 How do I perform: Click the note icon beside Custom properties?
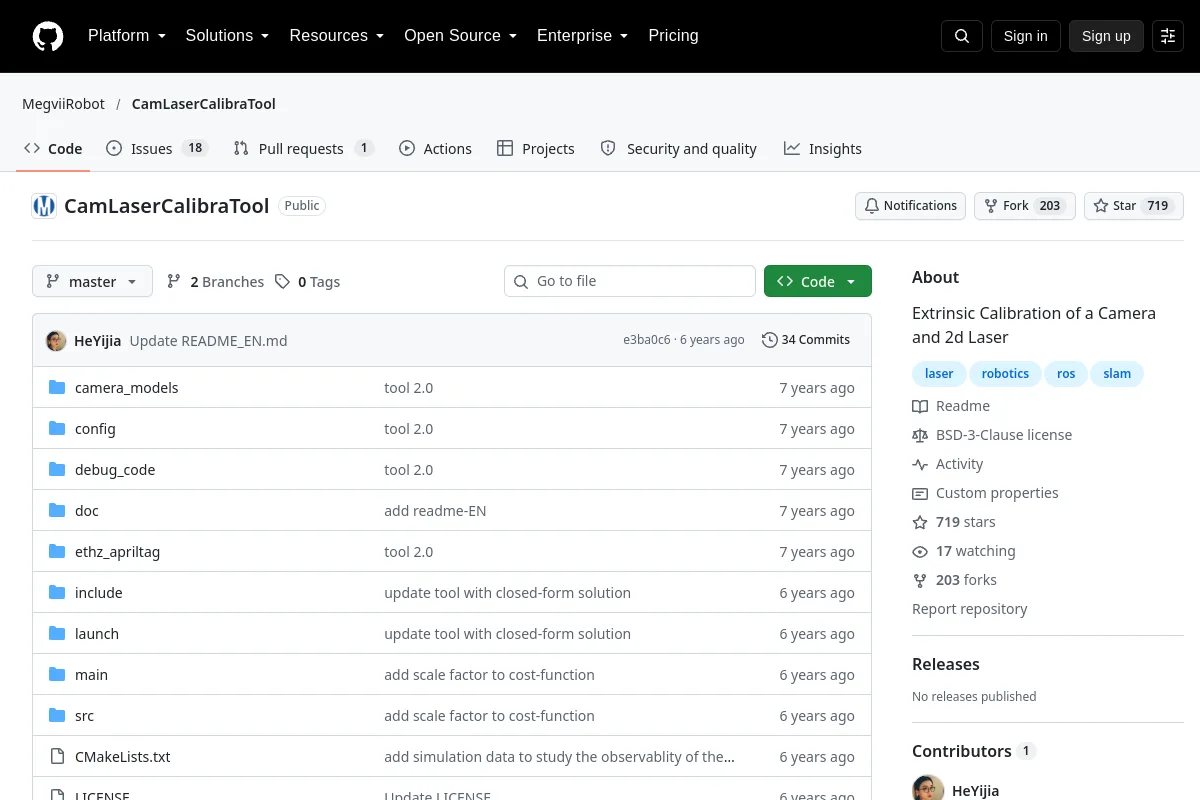(x=920, y=493)
